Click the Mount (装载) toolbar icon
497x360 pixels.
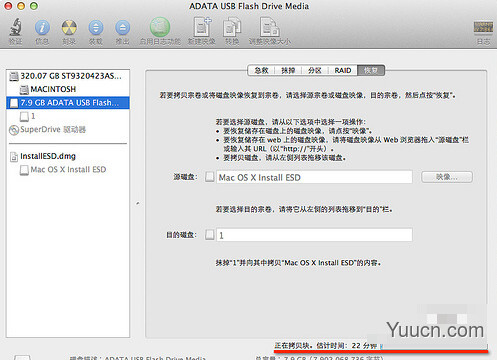pyautogui.click(x=96, y=27)
